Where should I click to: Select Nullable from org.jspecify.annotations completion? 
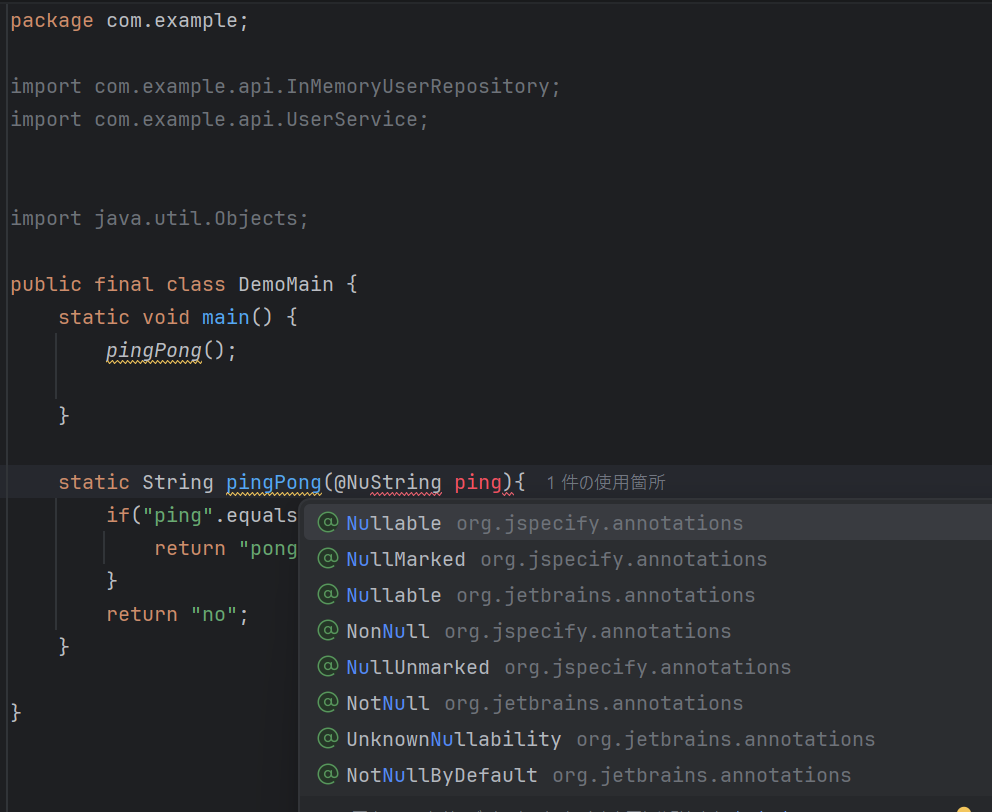pyautogui.click(x=648, y=523)
